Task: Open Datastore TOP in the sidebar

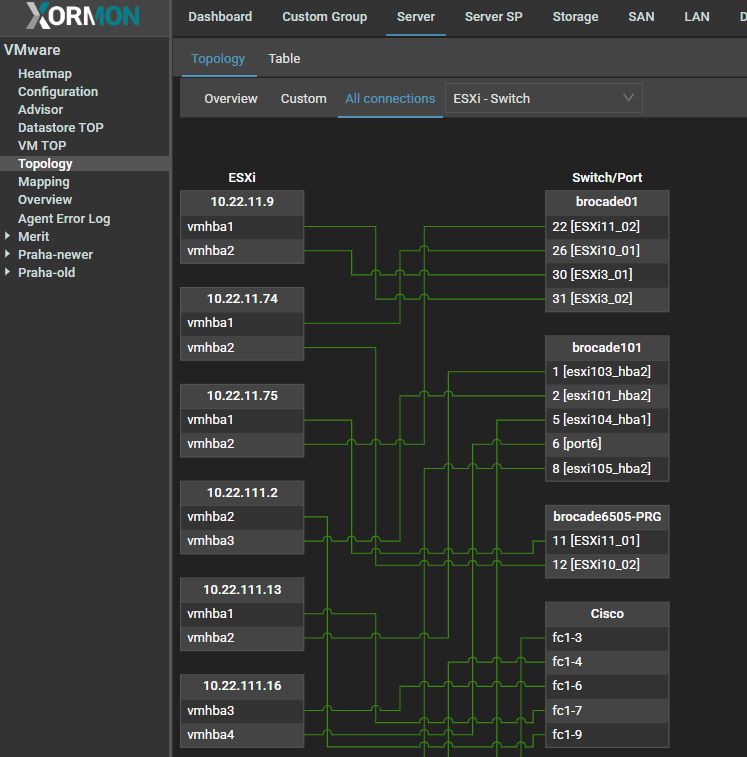Action: [61, 128]
